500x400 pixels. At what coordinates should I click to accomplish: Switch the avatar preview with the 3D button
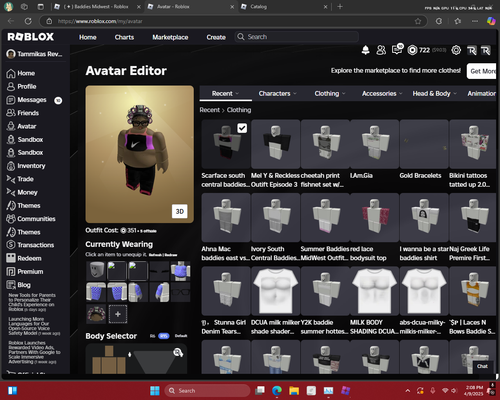coord(179,211)
